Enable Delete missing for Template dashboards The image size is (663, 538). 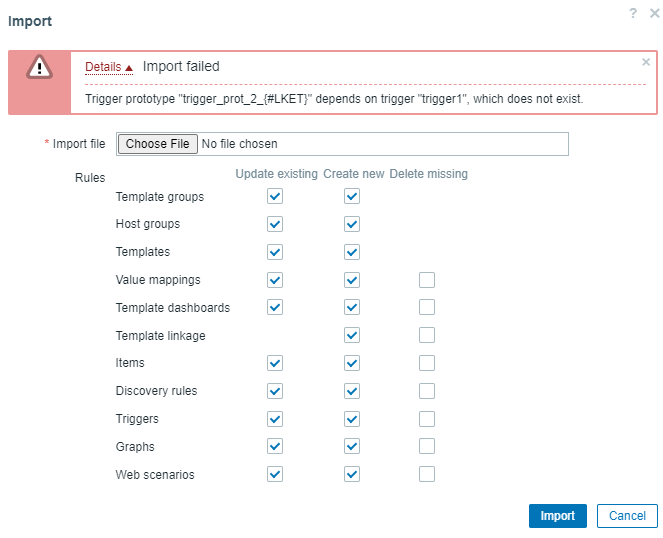point(427,307)
